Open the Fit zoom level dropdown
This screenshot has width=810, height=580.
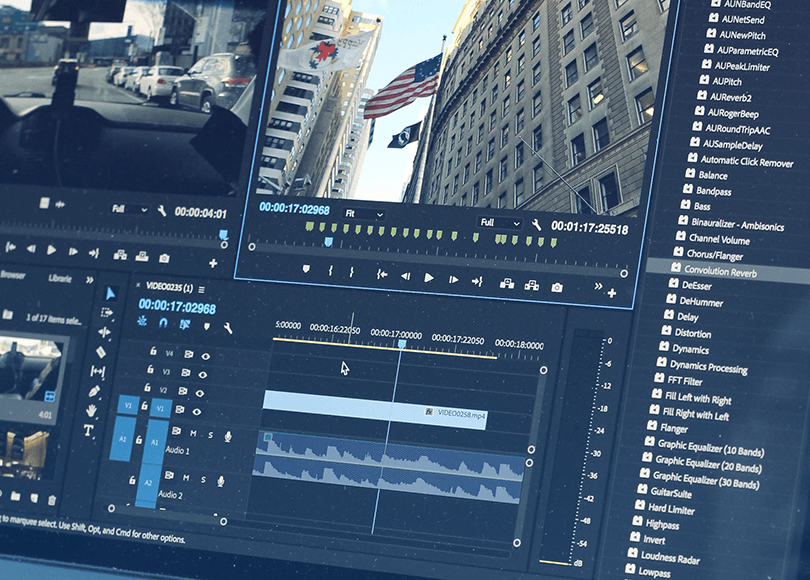click(364, 214)
